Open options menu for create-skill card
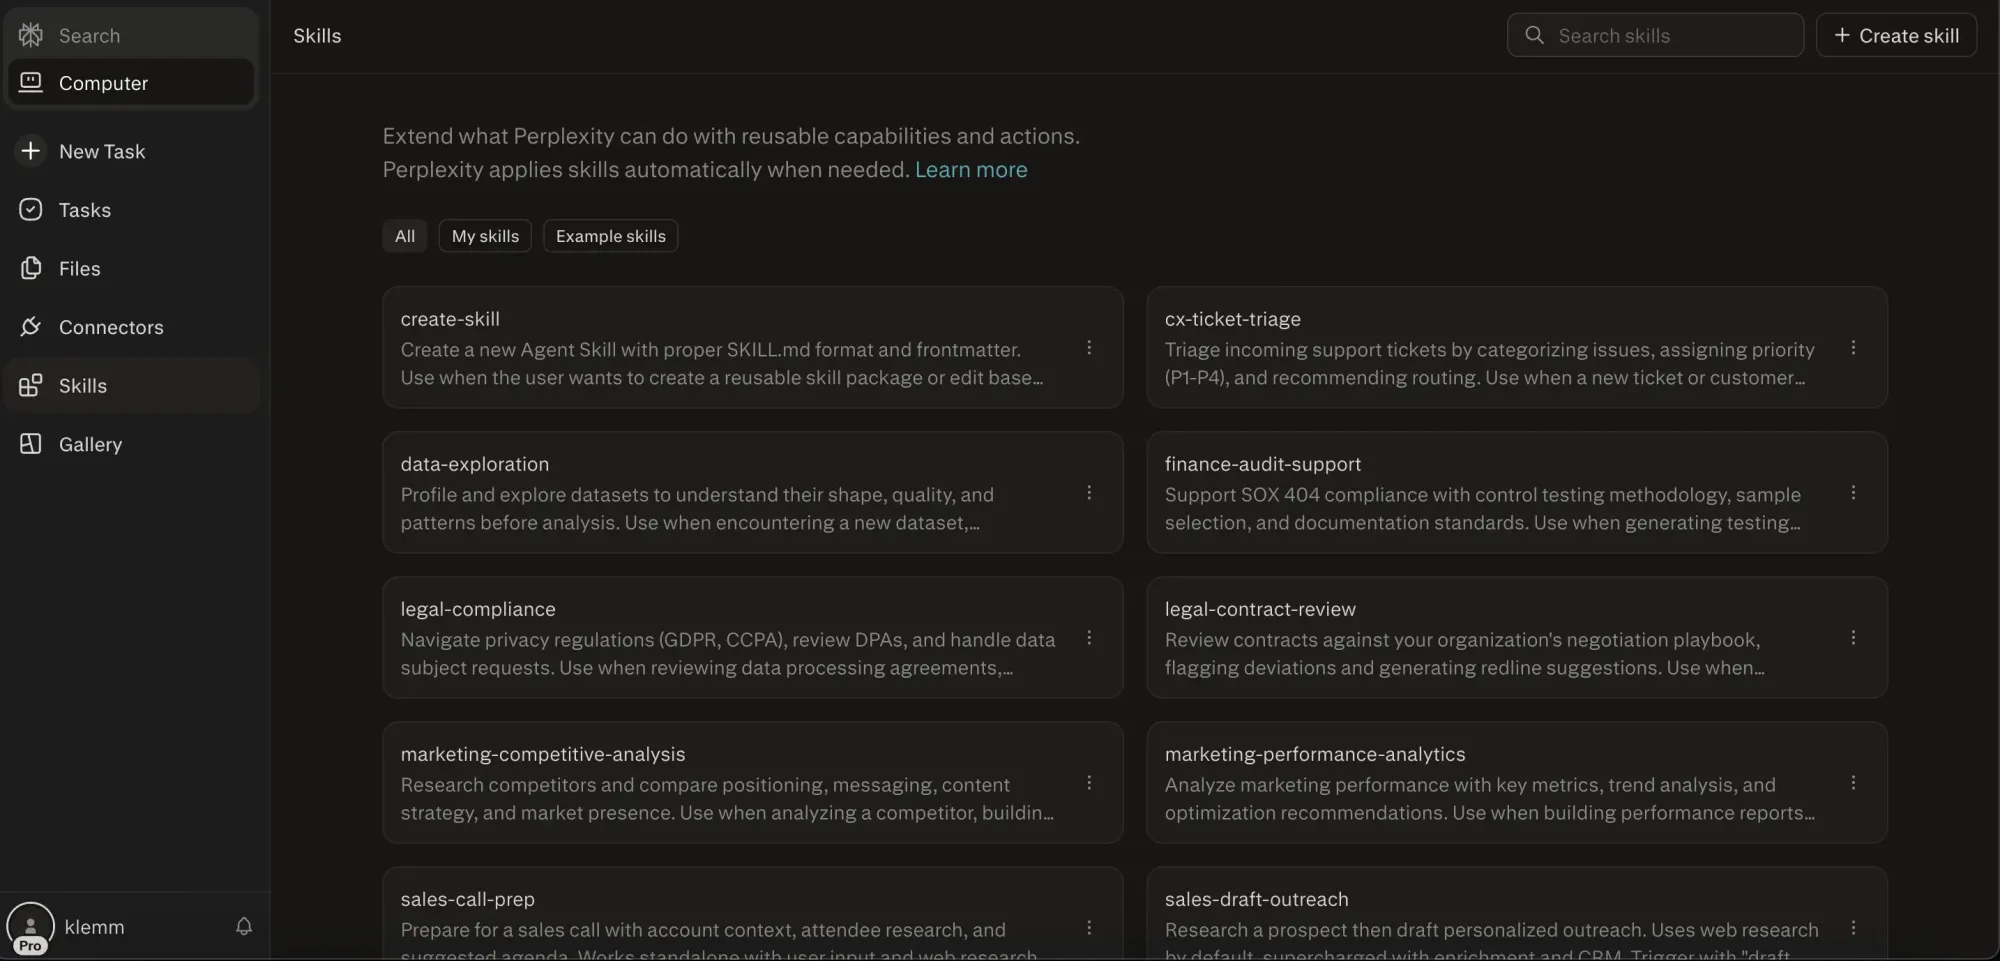Screen dimensions: 2000x961 coord(1089,348)
